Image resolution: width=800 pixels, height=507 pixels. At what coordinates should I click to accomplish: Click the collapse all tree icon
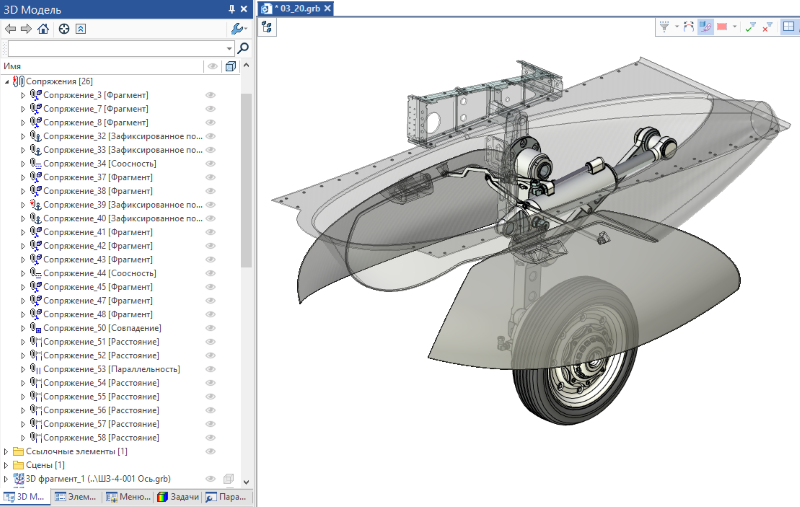(80, 29)
